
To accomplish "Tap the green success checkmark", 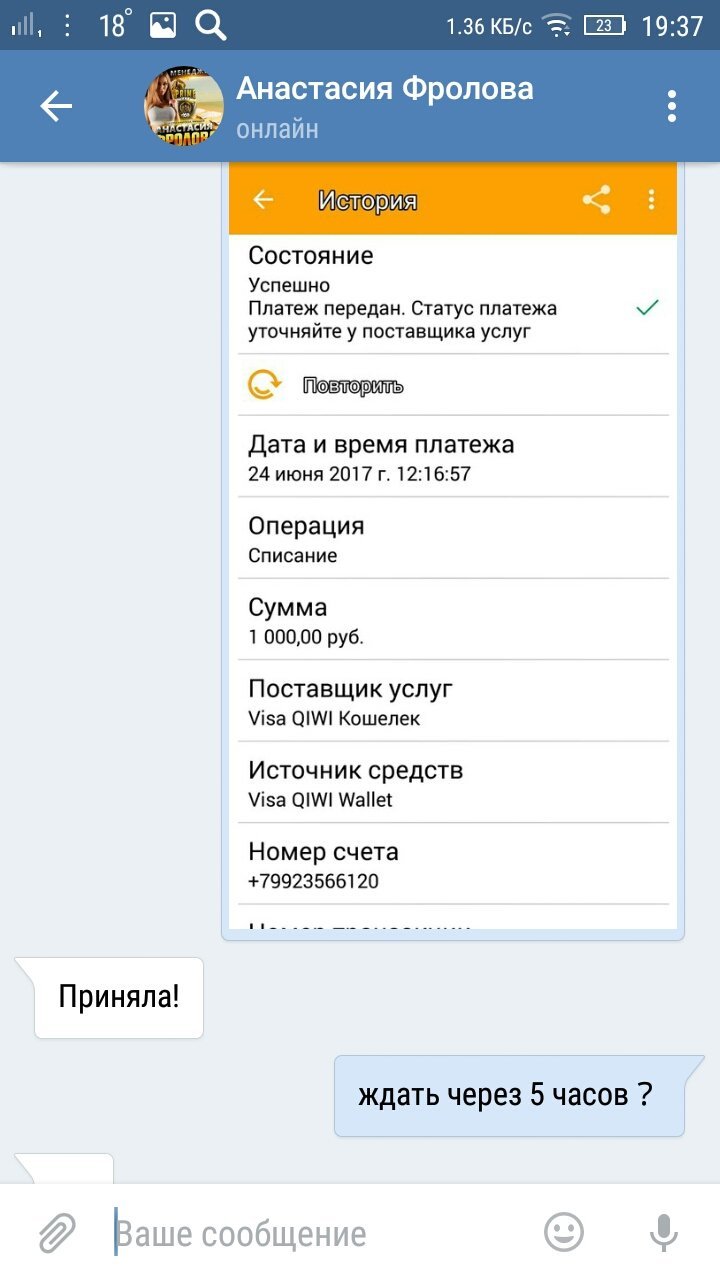I will pyautogui.click(x=648, y=308).
